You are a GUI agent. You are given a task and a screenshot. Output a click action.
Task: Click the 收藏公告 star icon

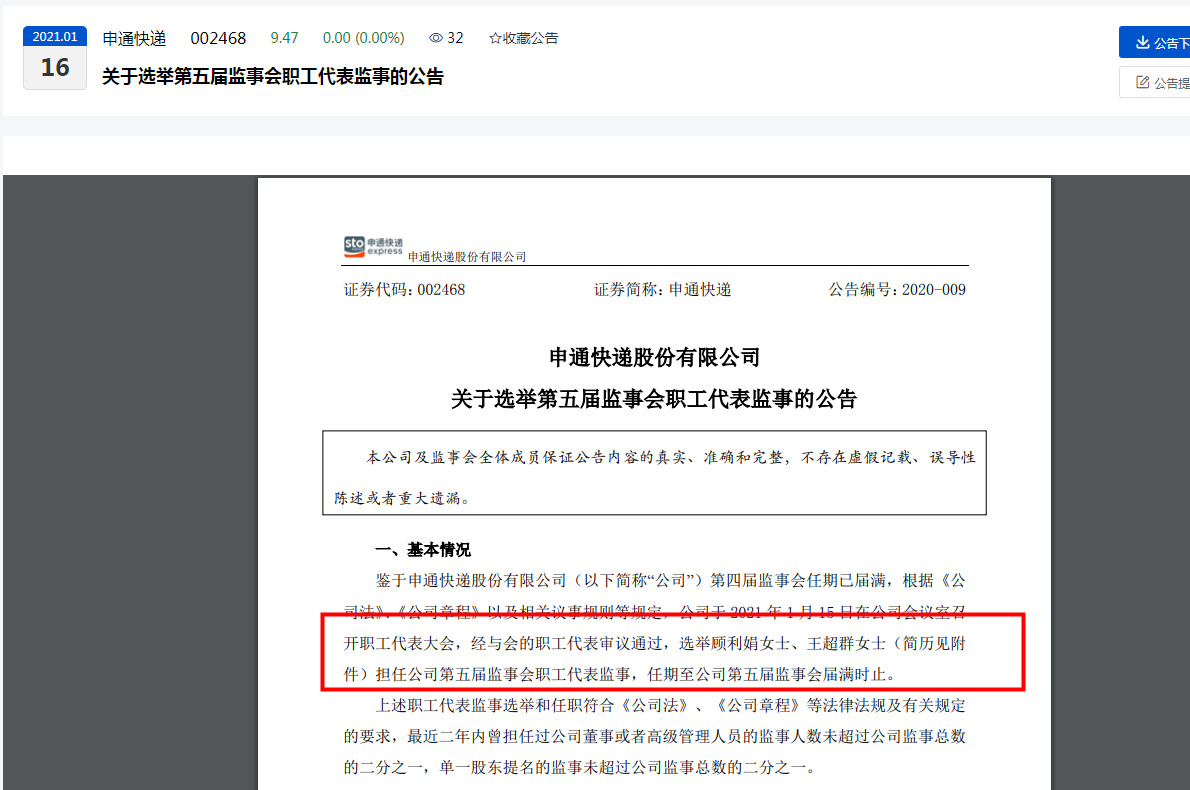pos(495,38)
